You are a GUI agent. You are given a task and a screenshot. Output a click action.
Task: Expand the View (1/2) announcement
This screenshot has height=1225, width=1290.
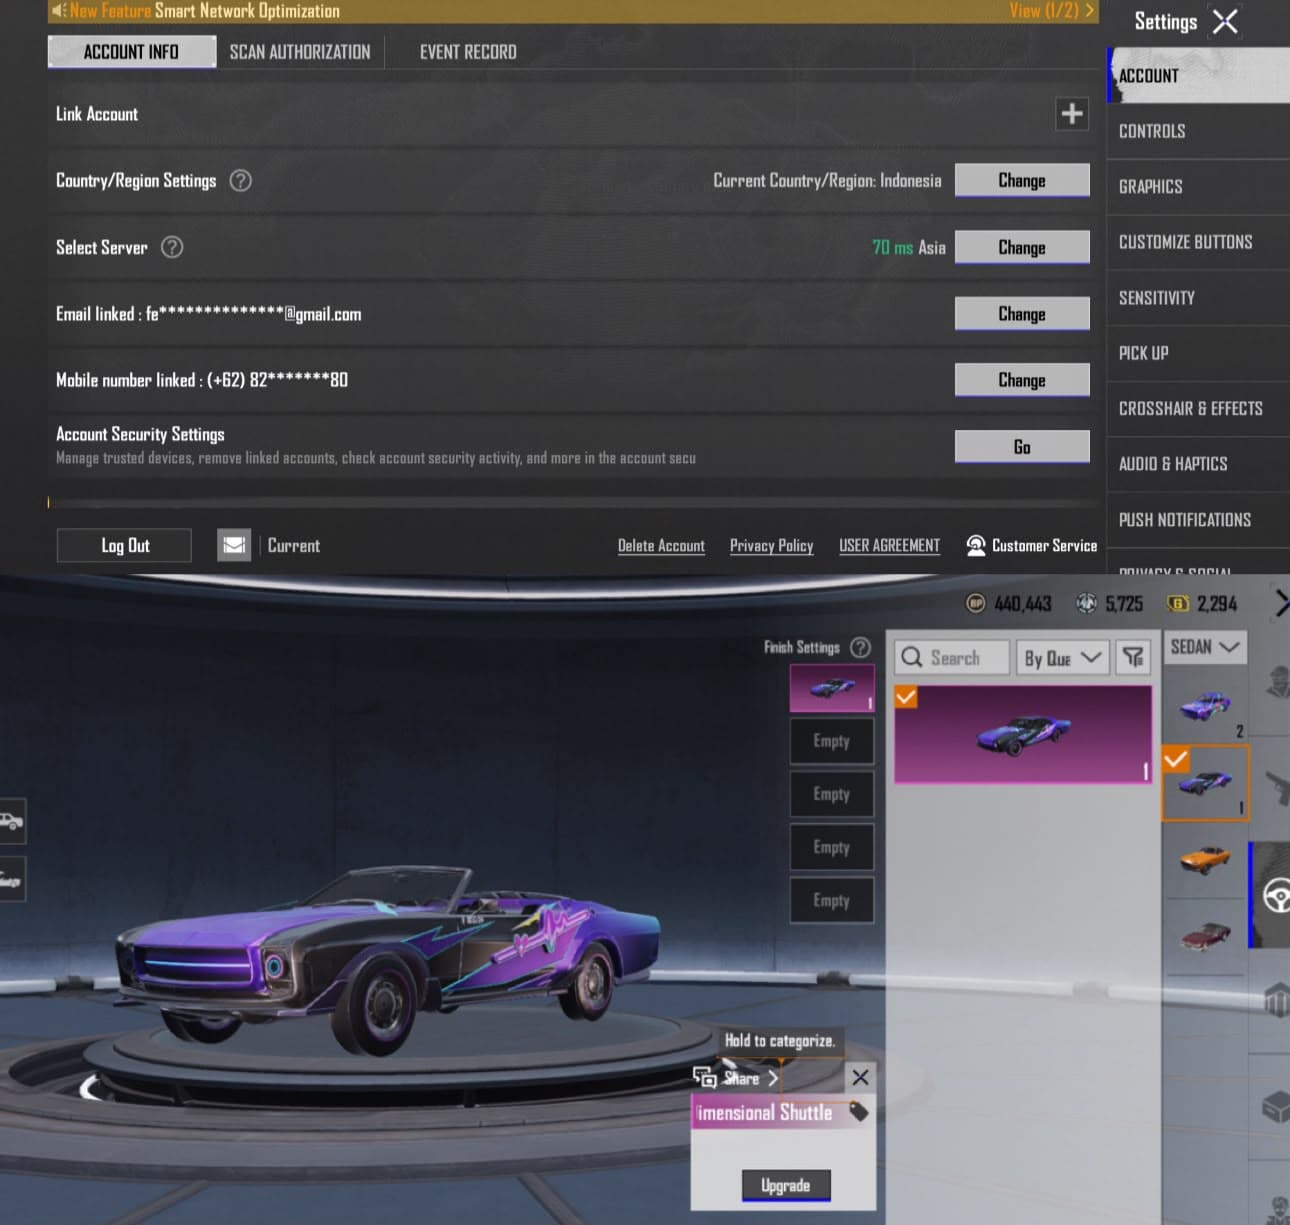(x=1051, y=11)
